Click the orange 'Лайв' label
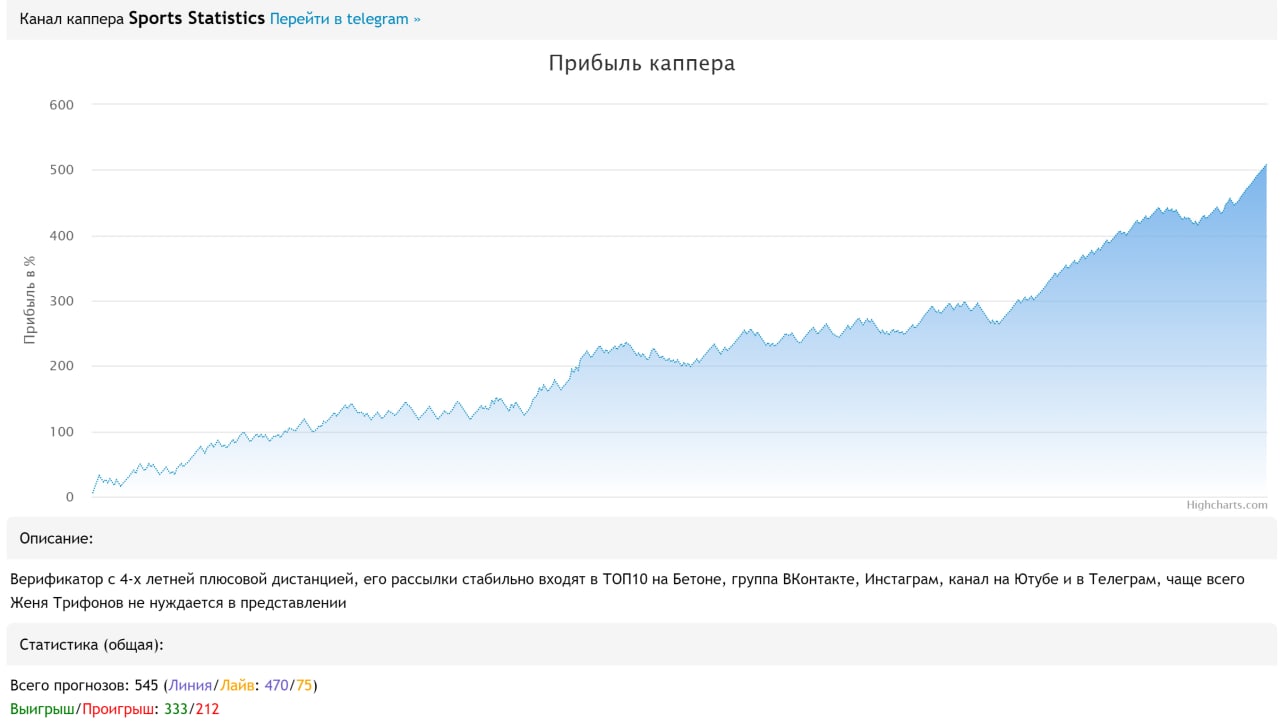 [x=238, y=686]
